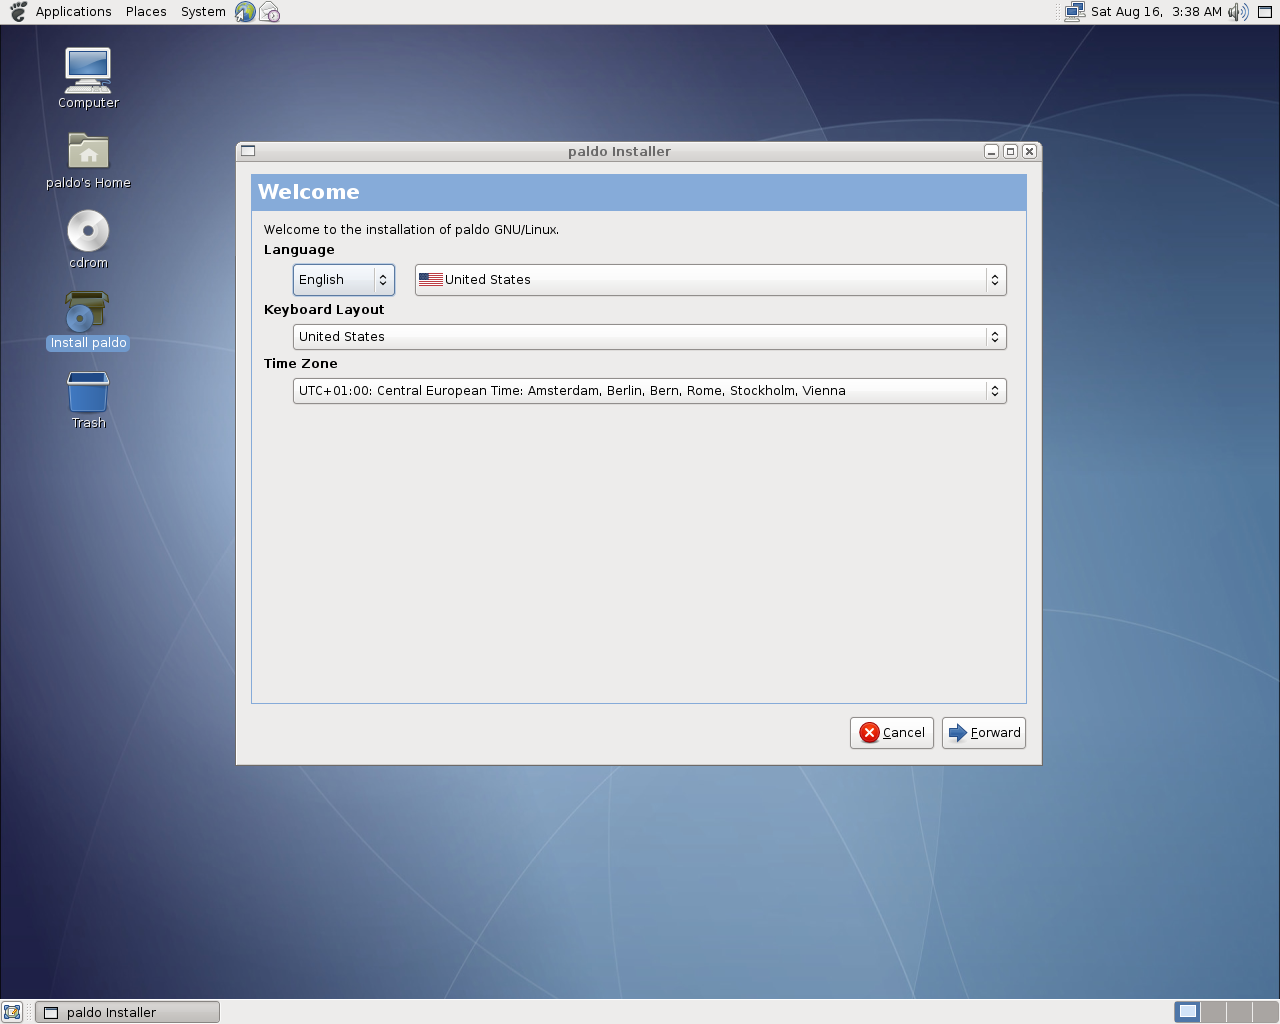Minimize the paldo Installer window
This screenshot has width=1280, height=1024.
point(992,152)
